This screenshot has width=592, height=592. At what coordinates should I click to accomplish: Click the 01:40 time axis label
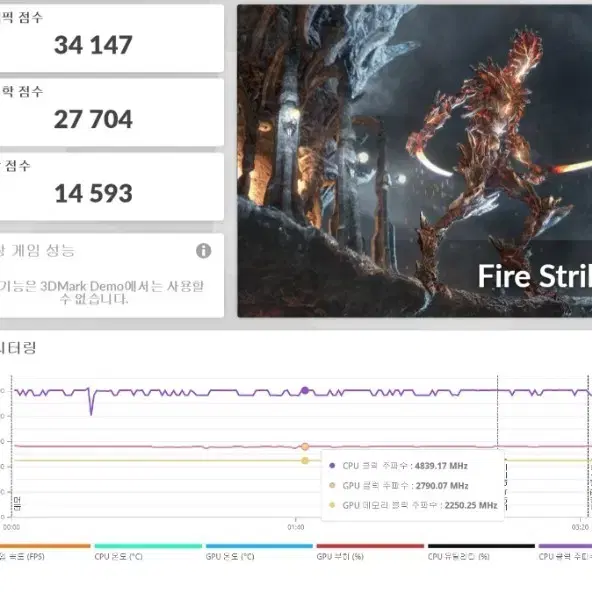pyautogui.click(x=296, y=527)
